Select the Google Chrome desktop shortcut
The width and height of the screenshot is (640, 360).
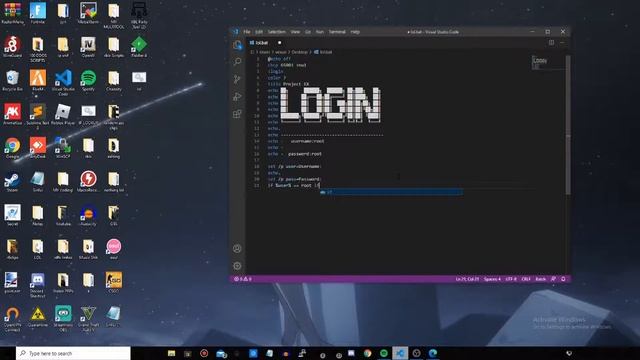[x=12, y=148]
